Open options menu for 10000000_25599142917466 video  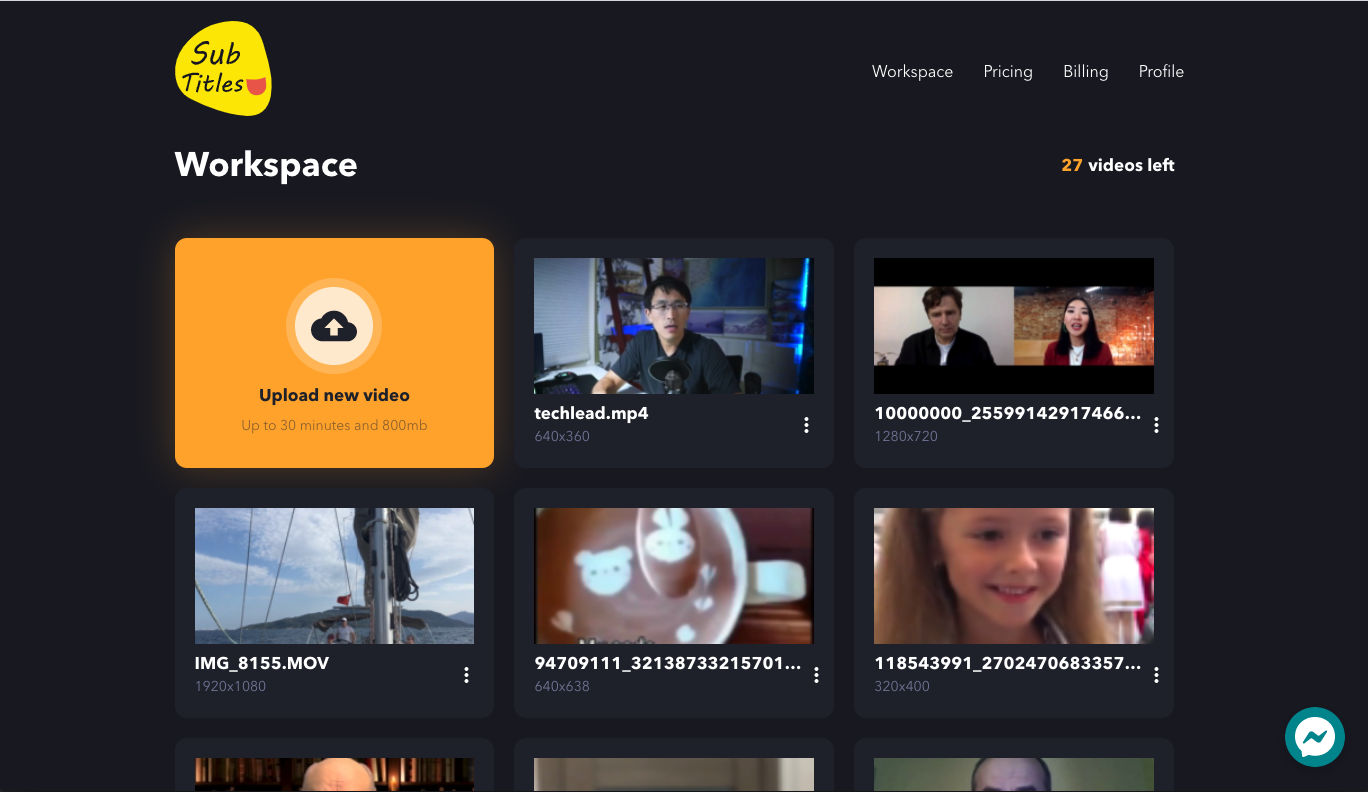[1156, 425]
